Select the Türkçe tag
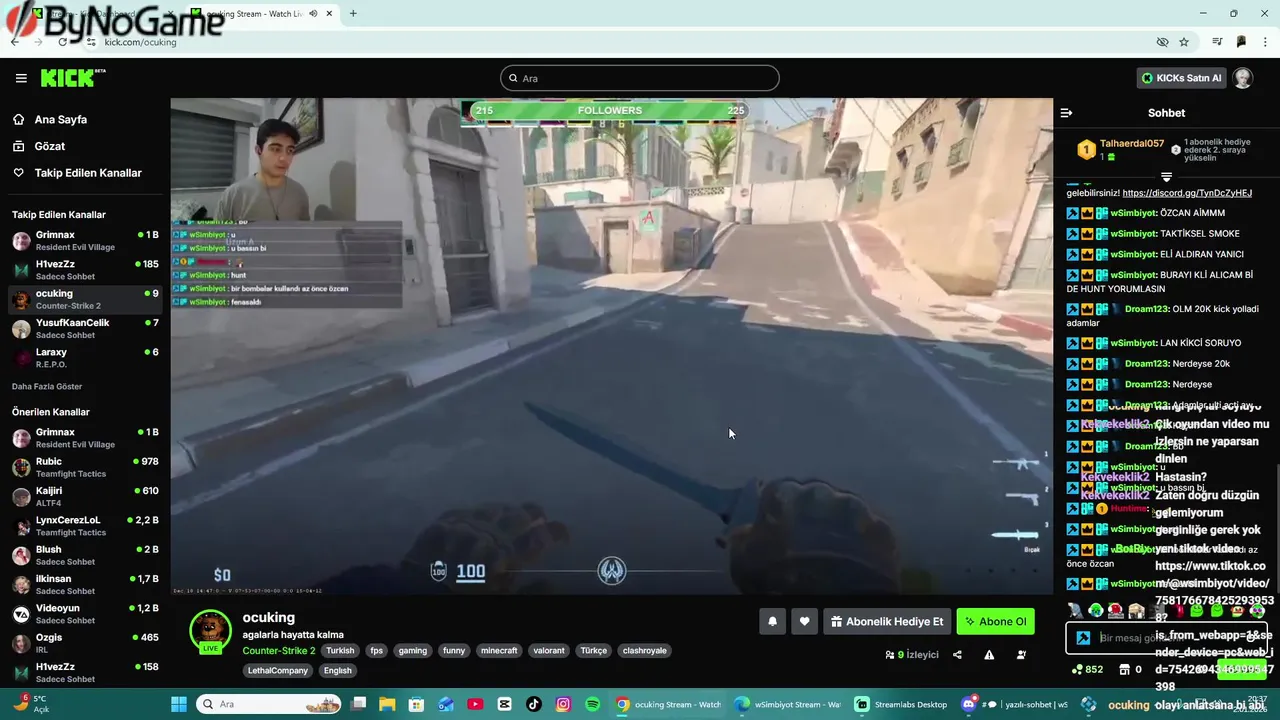The width and height of the screenshot is (1280, 720). pyautogui.click(x=594, y=650)
